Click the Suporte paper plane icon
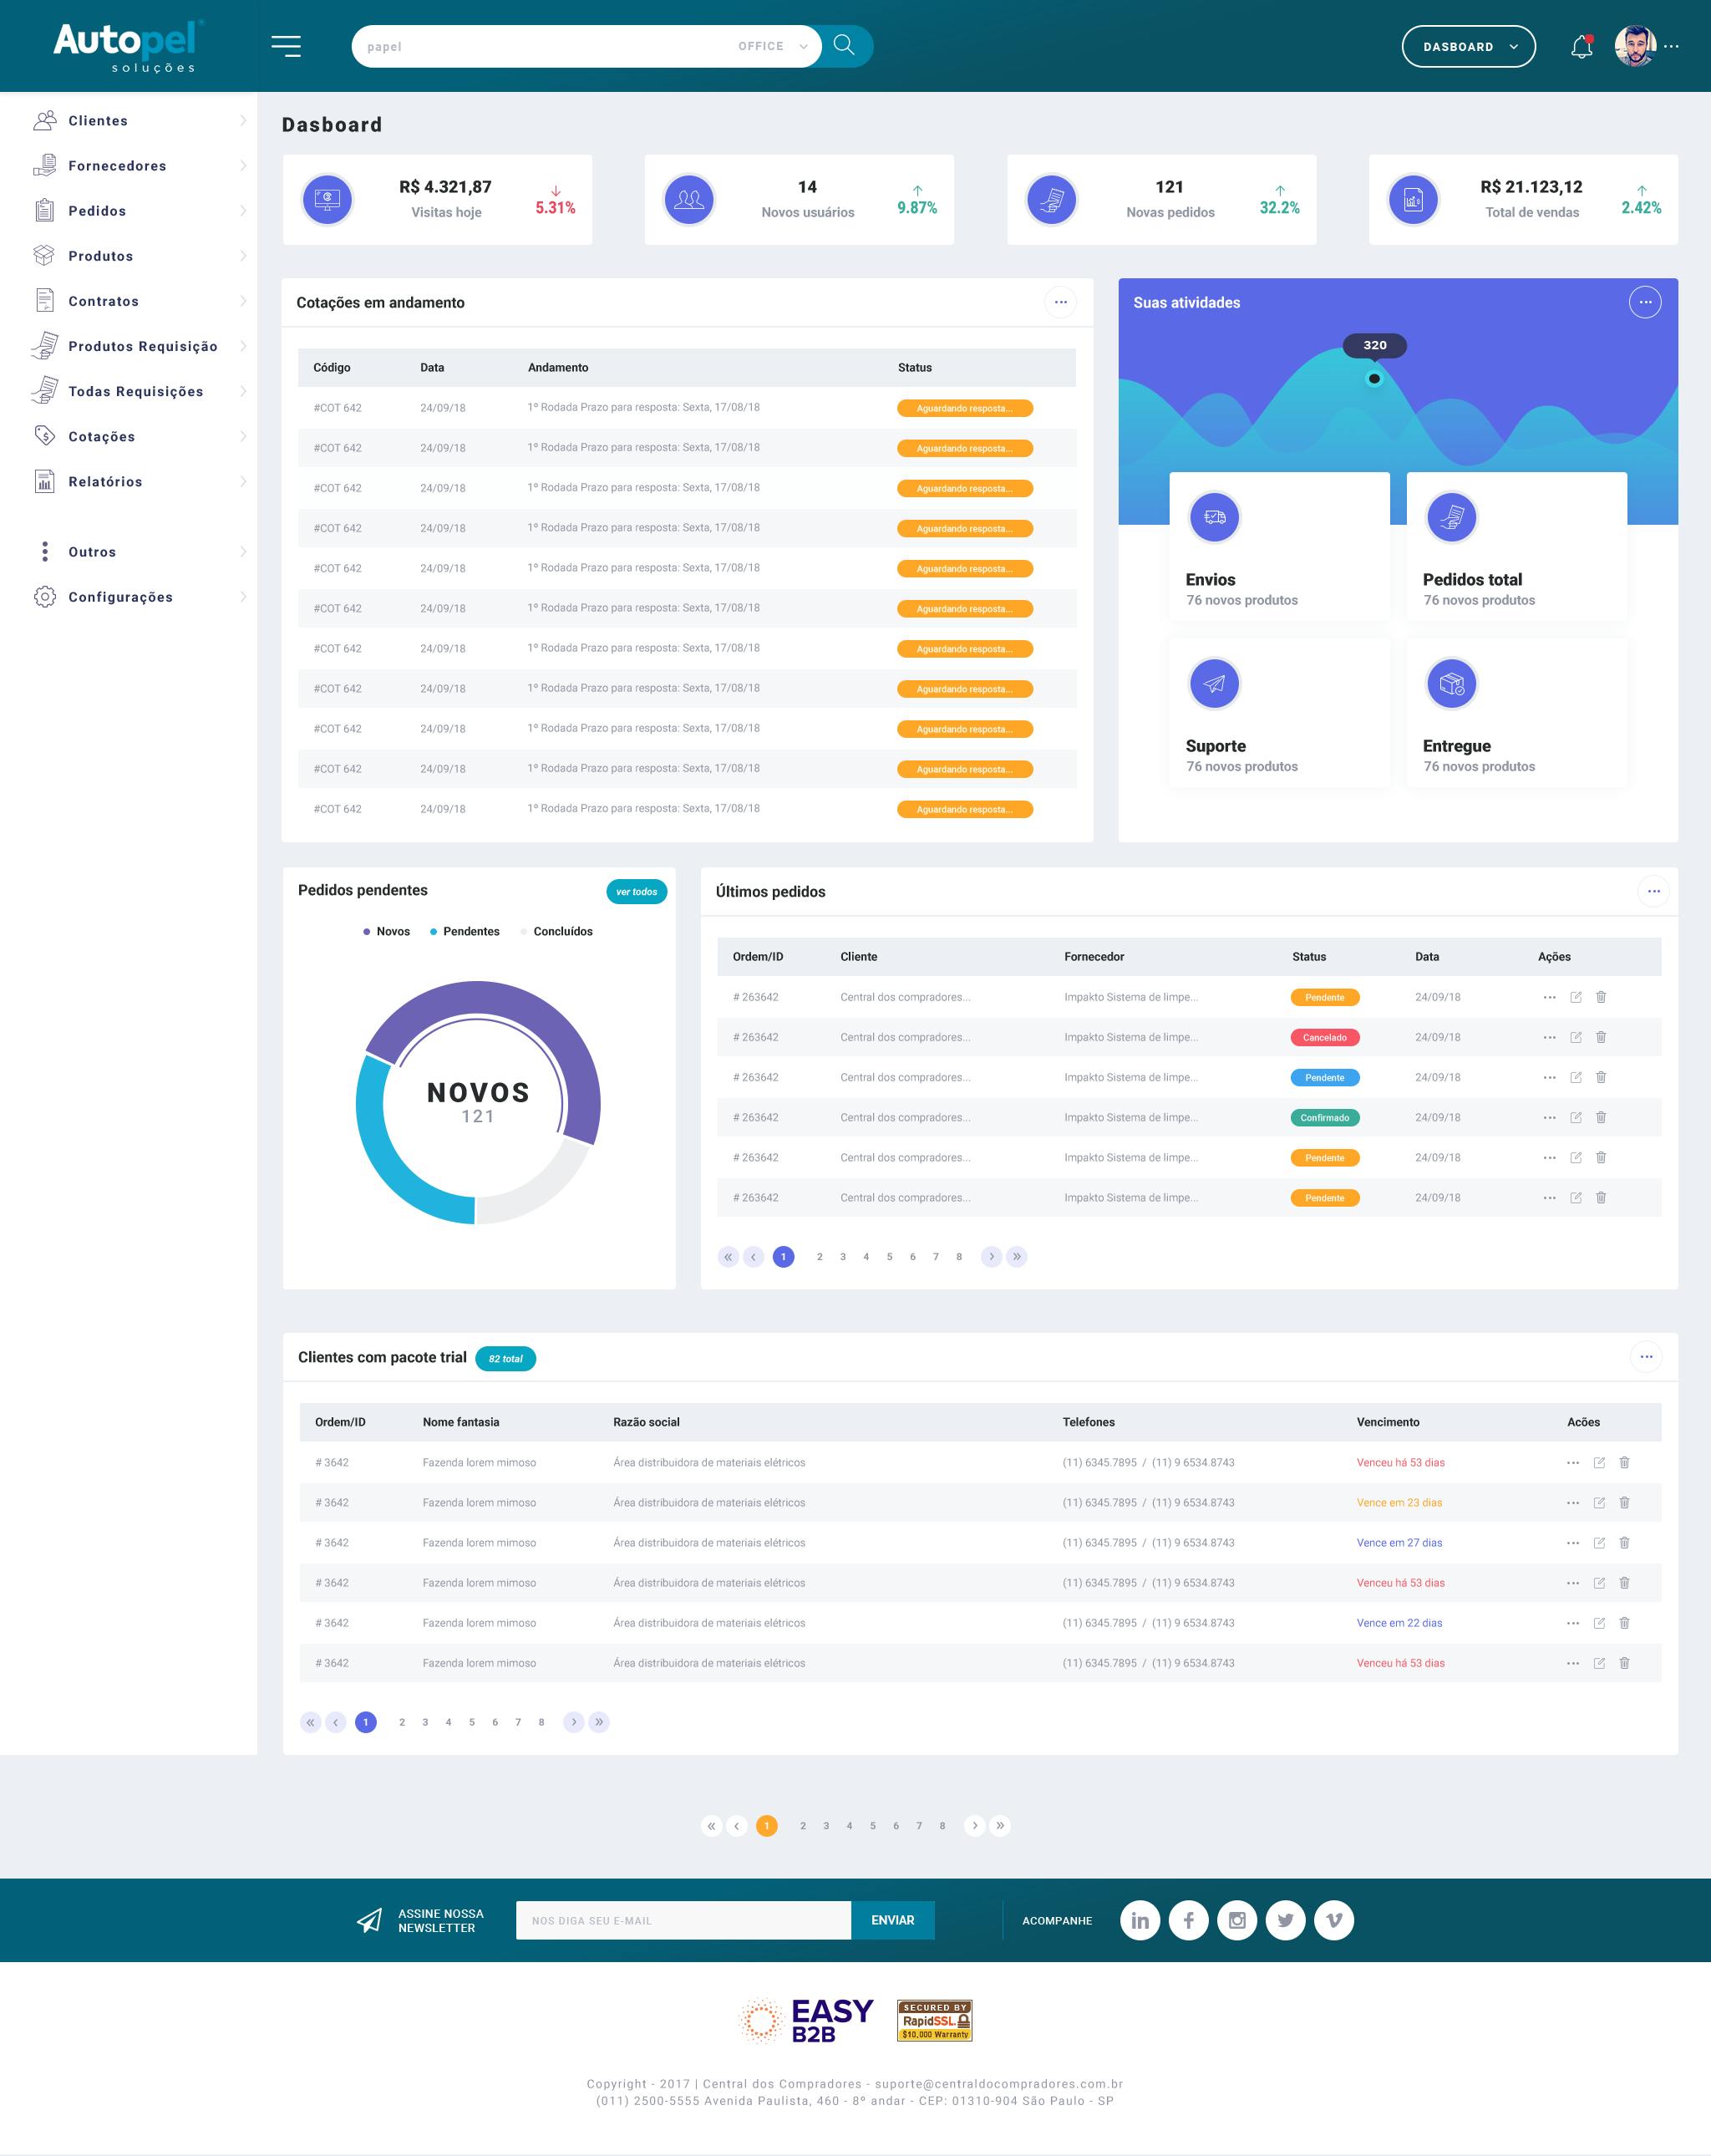Image resolution: width=1711 pixels, height=2156 pixels. point(1214,682)
